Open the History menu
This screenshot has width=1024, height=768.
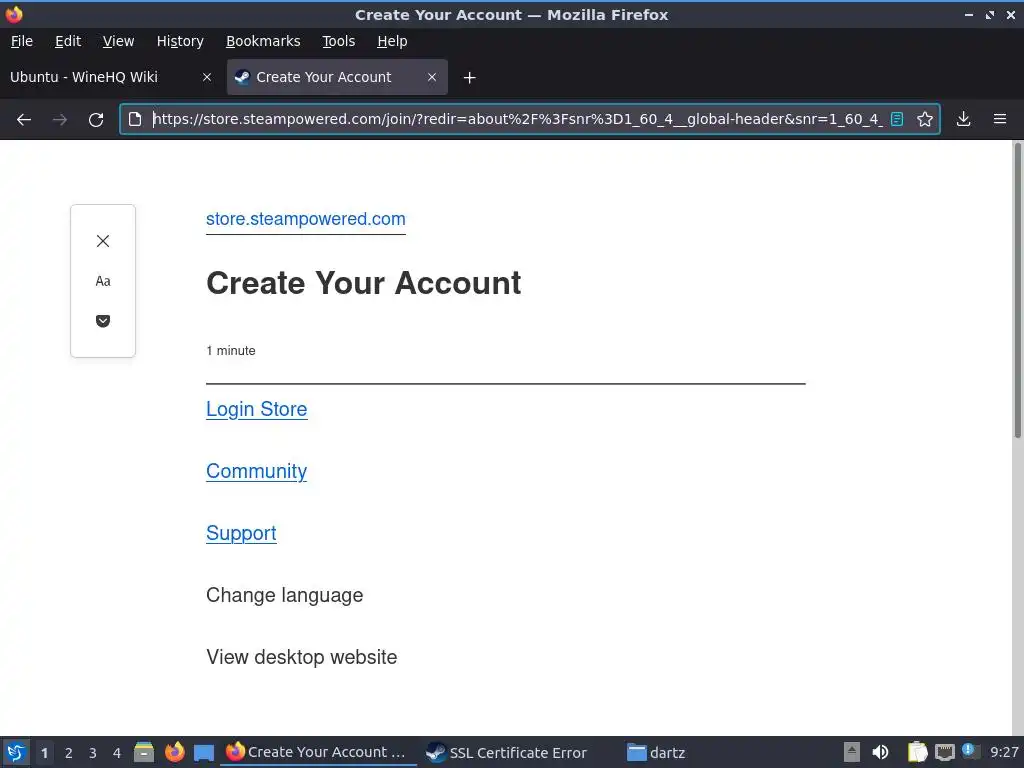180,41
